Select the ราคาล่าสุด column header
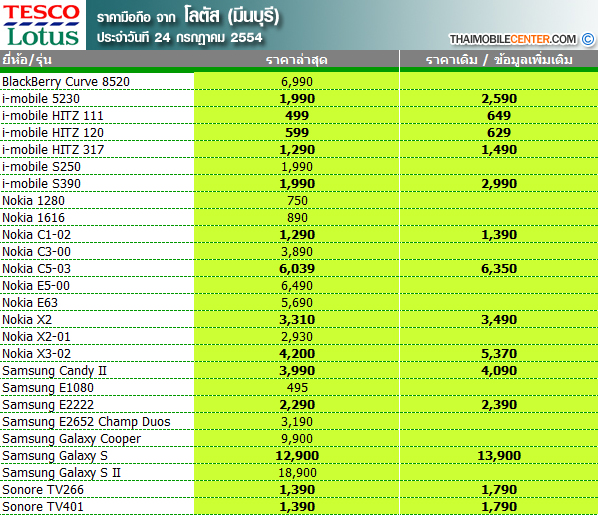Viewport: 598px width, 515px height. click(x=297, y=60)
